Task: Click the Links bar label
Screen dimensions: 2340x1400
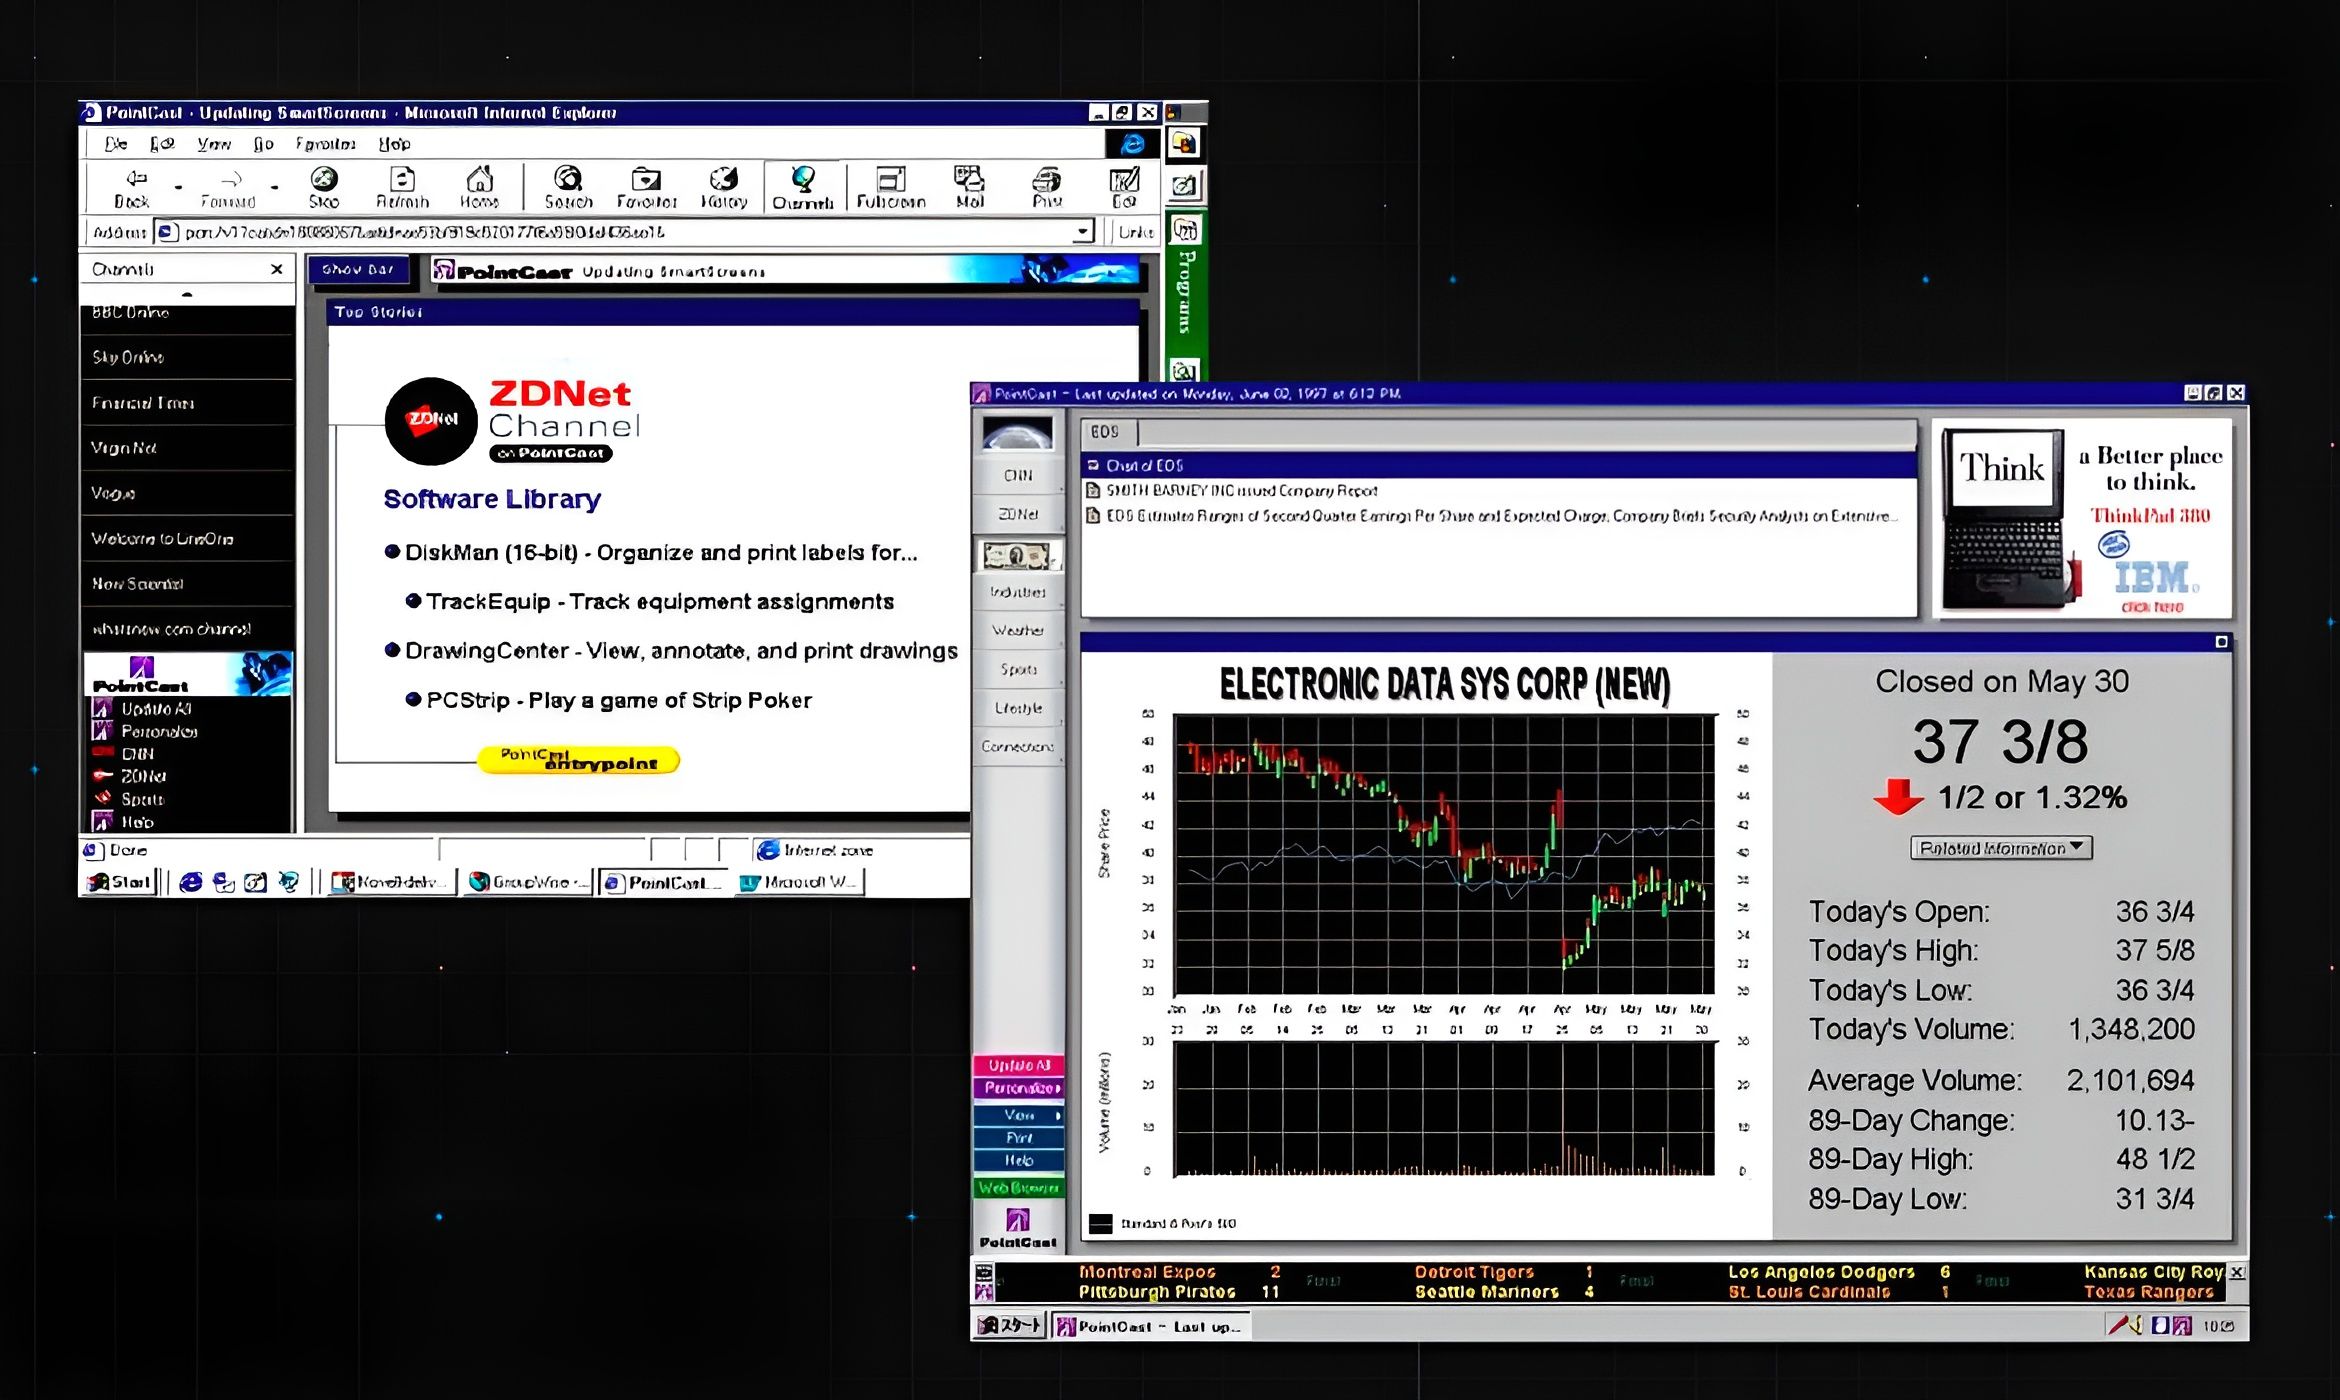Action: 1136,232
